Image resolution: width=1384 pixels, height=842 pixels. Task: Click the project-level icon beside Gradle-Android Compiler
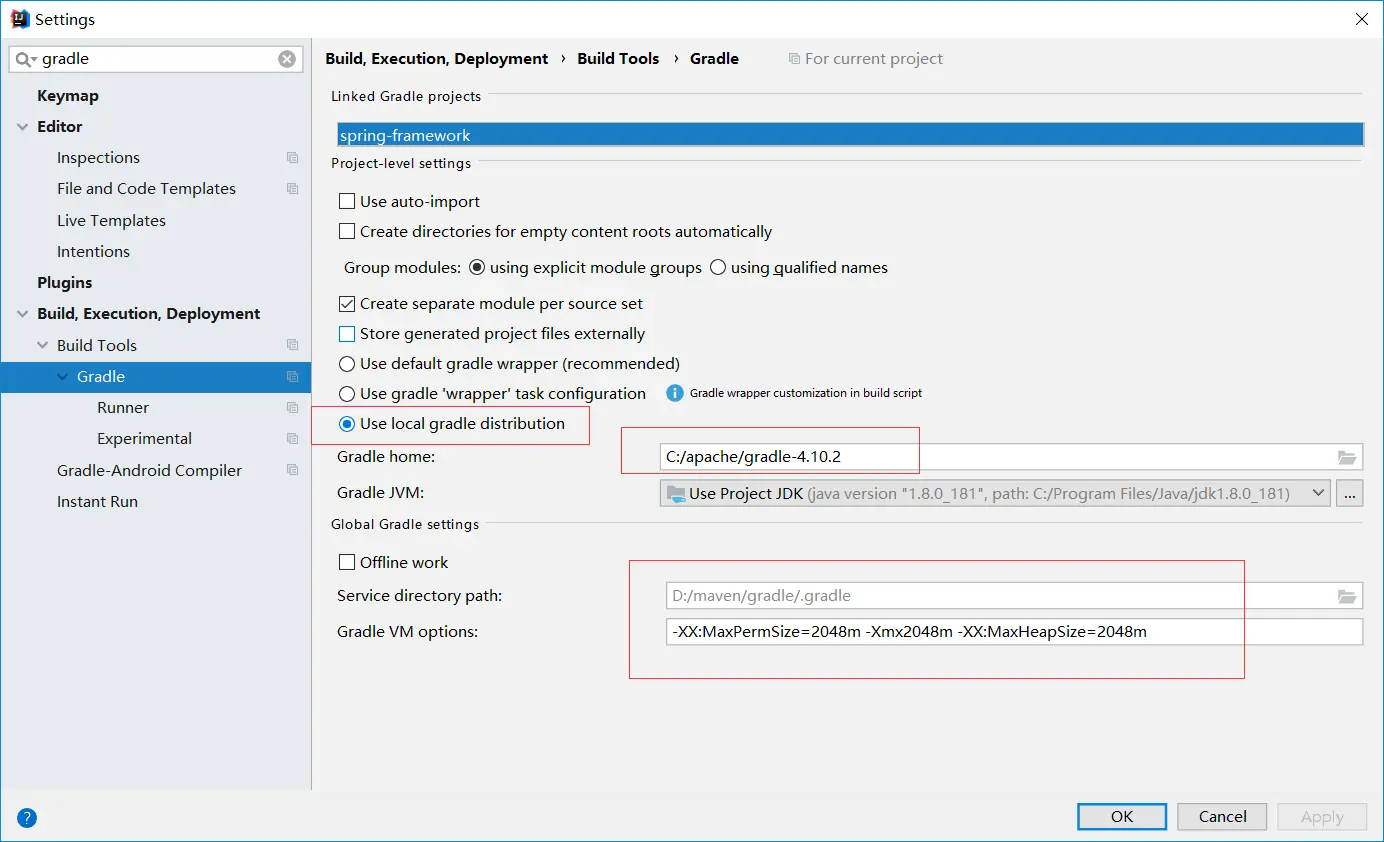point(292,470)
